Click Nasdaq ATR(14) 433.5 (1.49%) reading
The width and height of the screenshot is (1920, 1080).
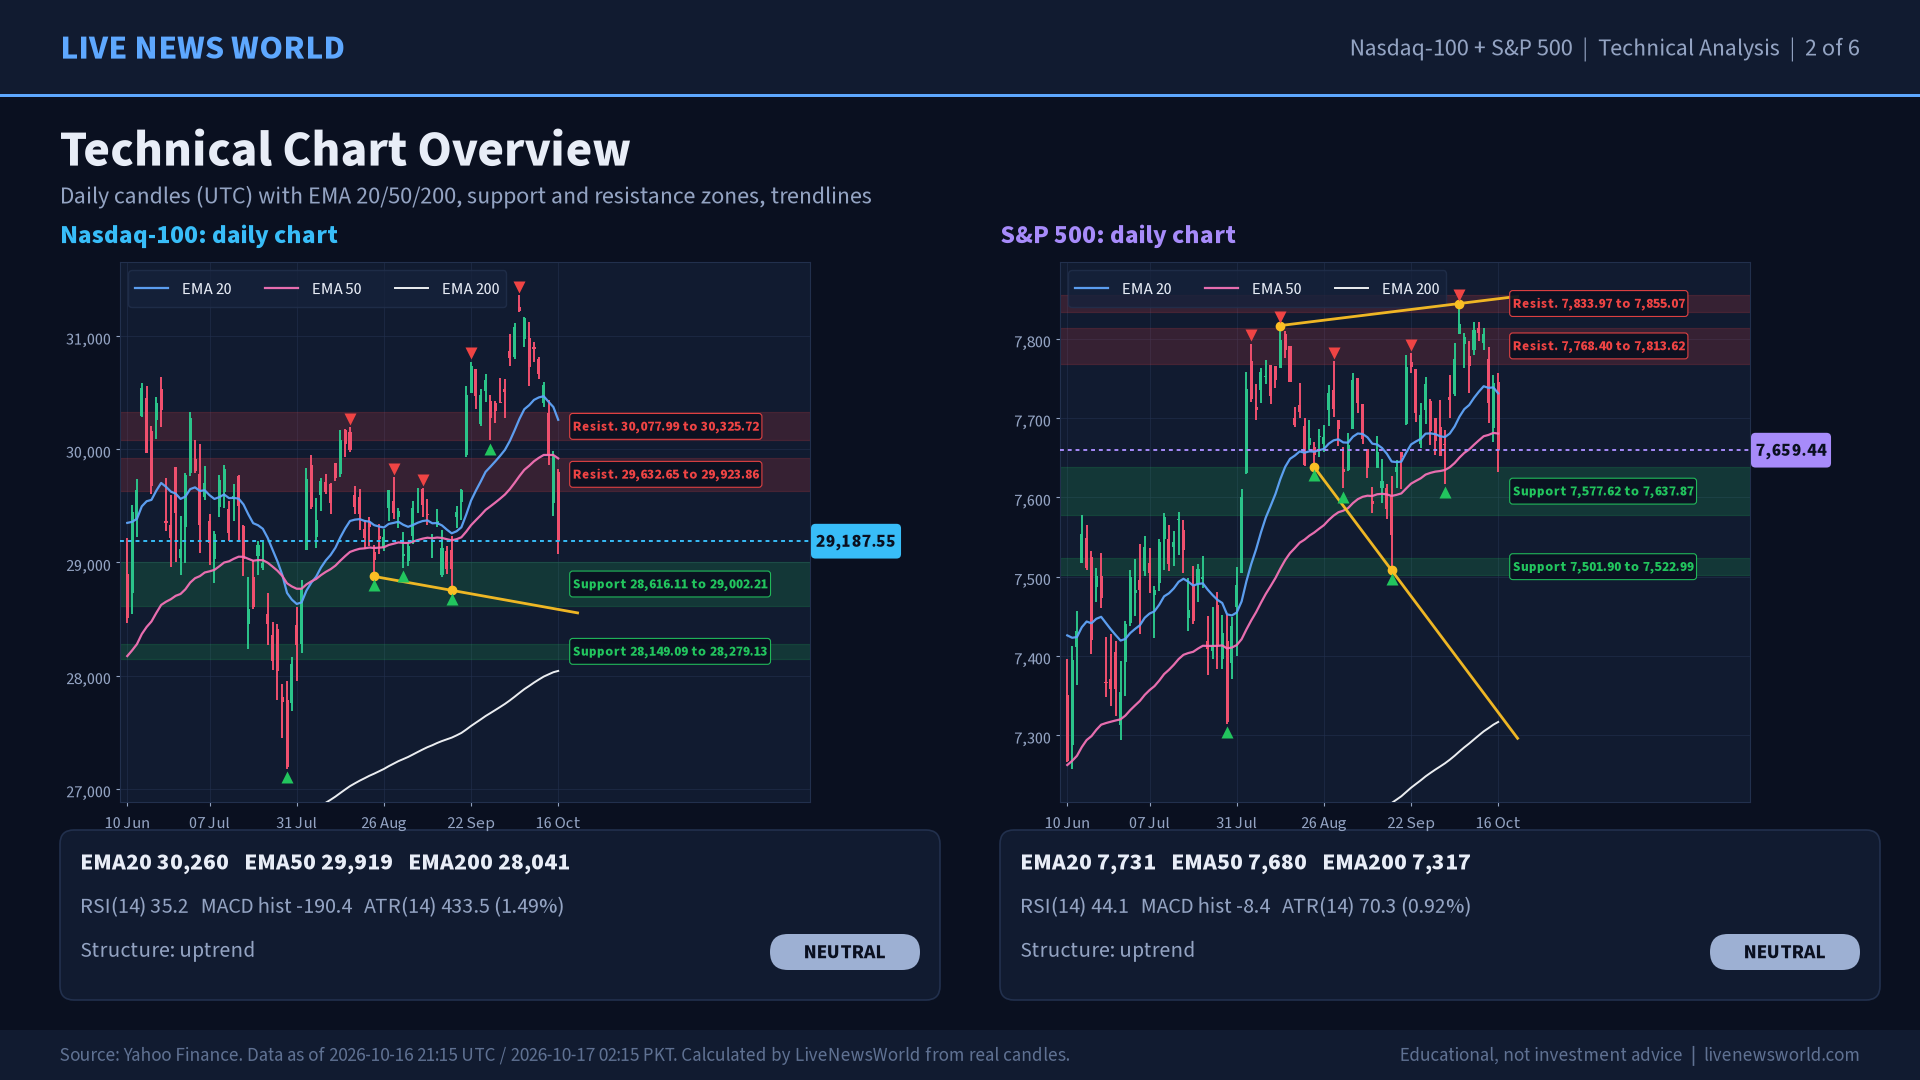[464, 906]
